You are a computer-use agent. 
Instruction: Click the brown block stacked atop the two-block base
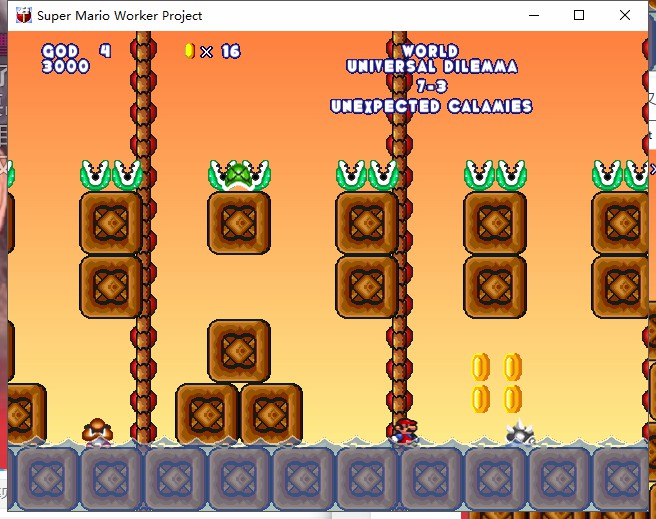point(239,351)
